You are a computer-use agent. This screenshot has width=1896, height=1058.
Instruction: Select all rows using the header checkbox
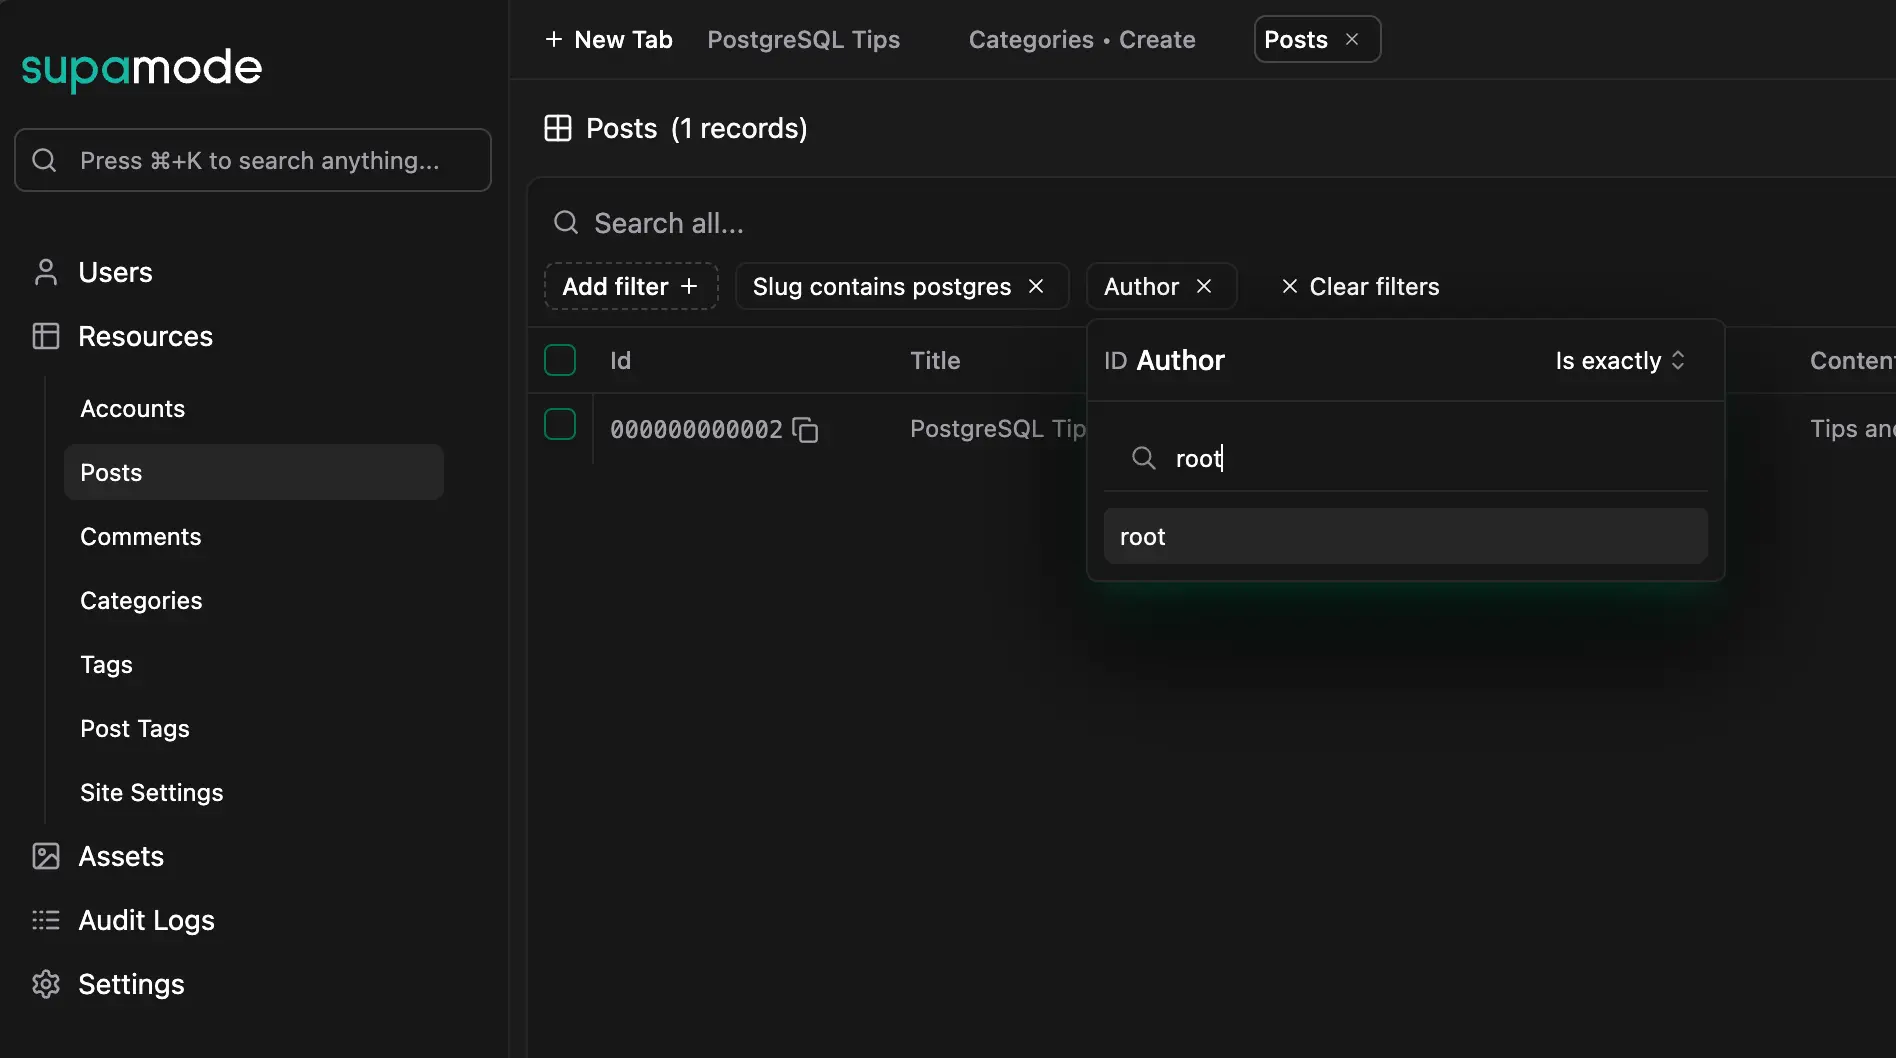(x=560, y=360)
